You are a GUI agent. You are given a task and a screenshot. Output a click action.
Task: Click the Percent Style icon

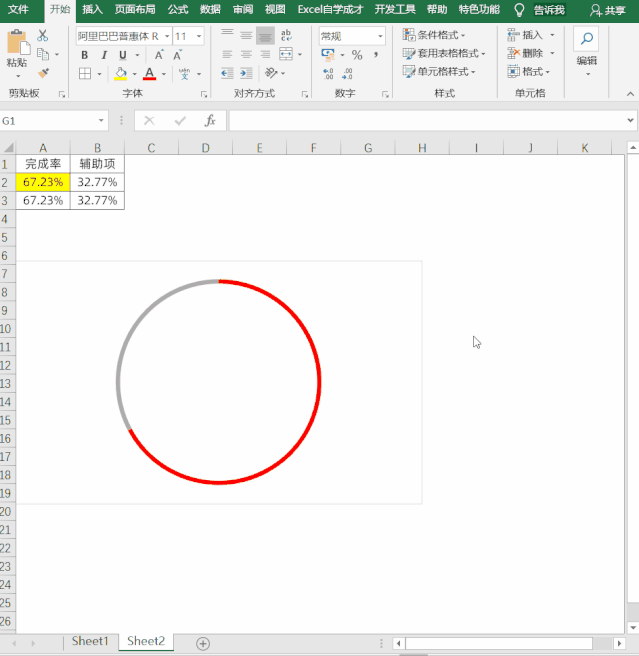(357, 55)
